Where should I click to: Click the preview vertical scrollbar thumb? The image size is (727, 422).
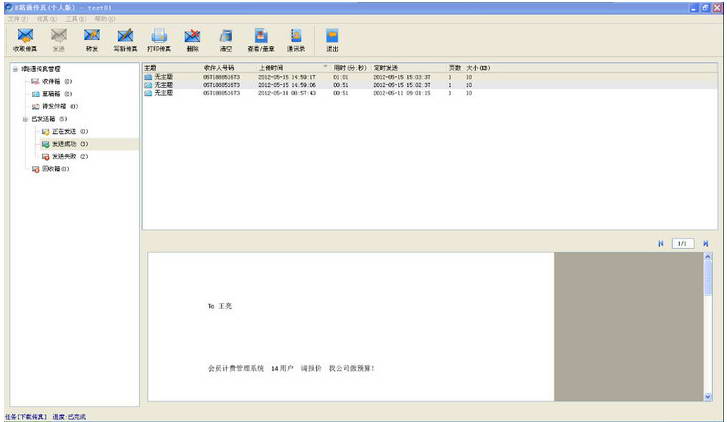[x=708, y=278]
